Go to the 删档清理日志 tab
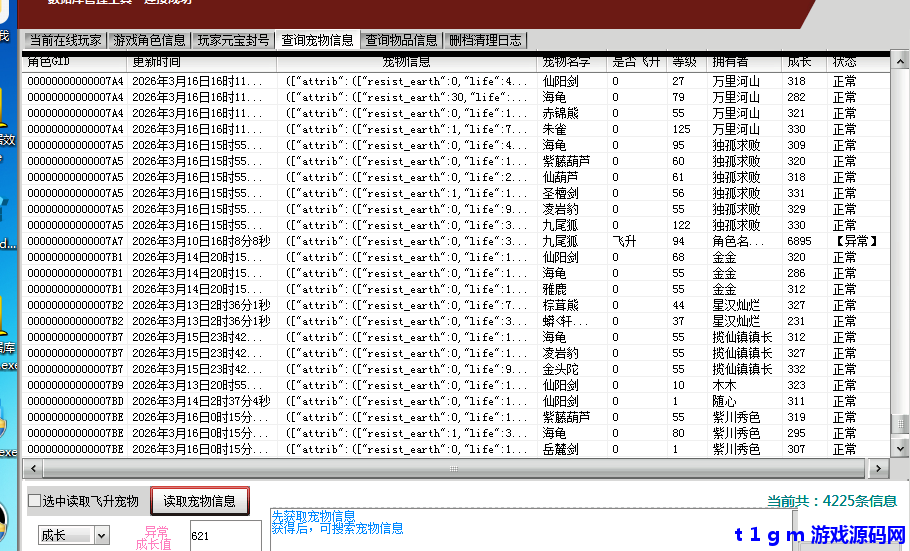Screen dimensions: 910x551 [485, 41]
